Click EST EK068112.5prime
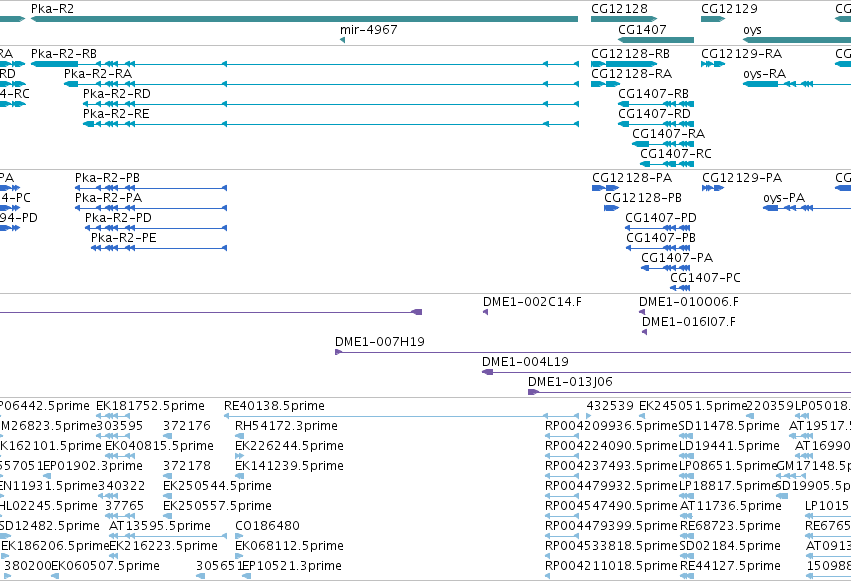Screen dimensions: 851x581 [239, 556]
